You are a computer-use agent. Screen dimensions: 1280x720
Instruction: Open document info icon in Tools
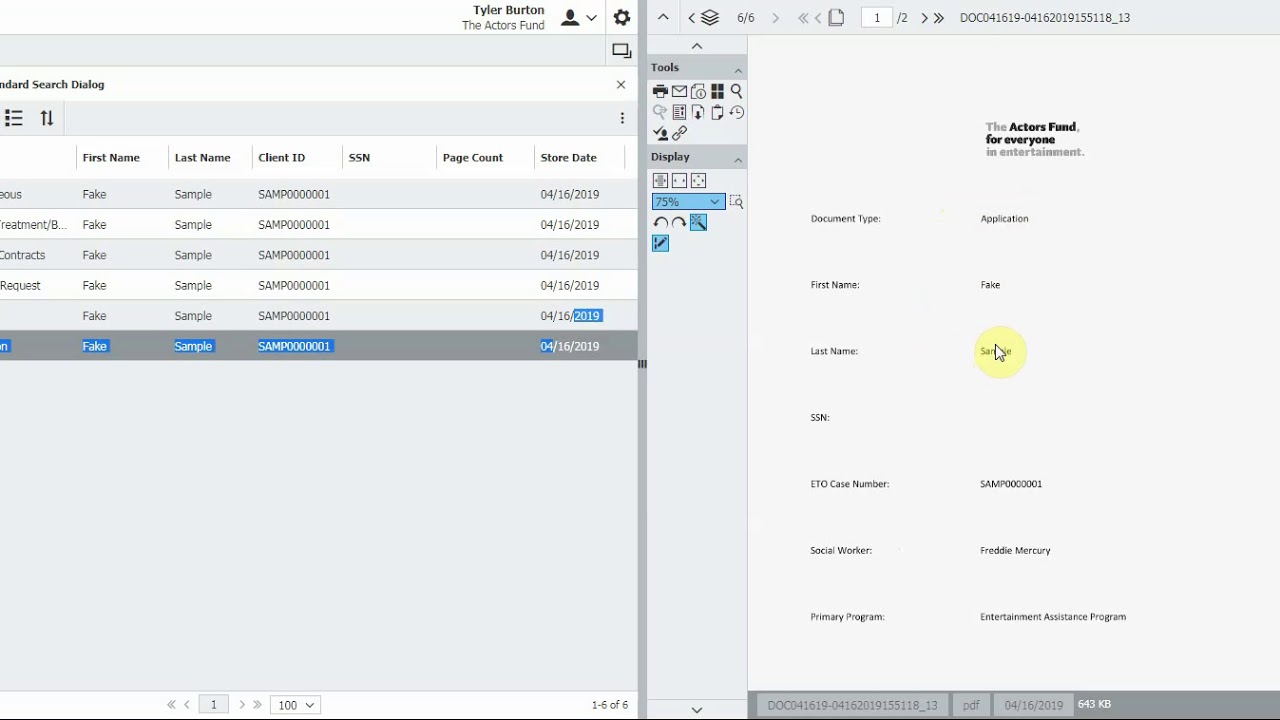698,91
